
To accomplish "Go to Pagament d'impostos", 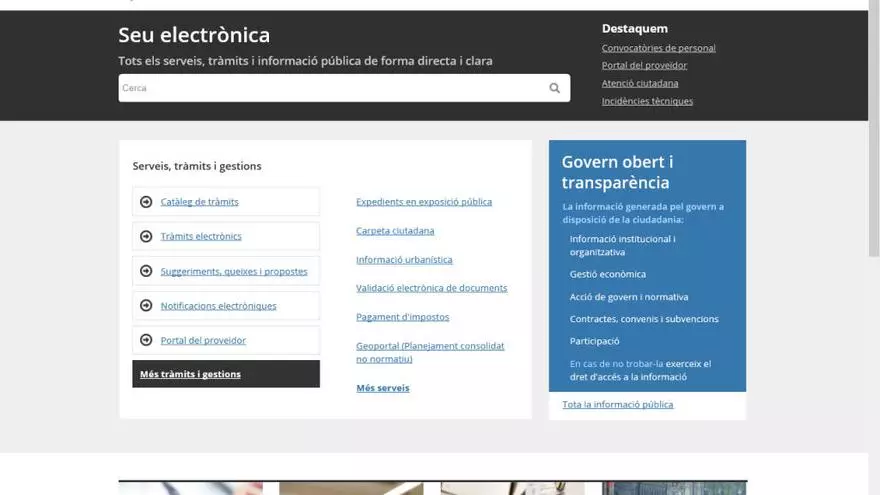I will 402,317.
